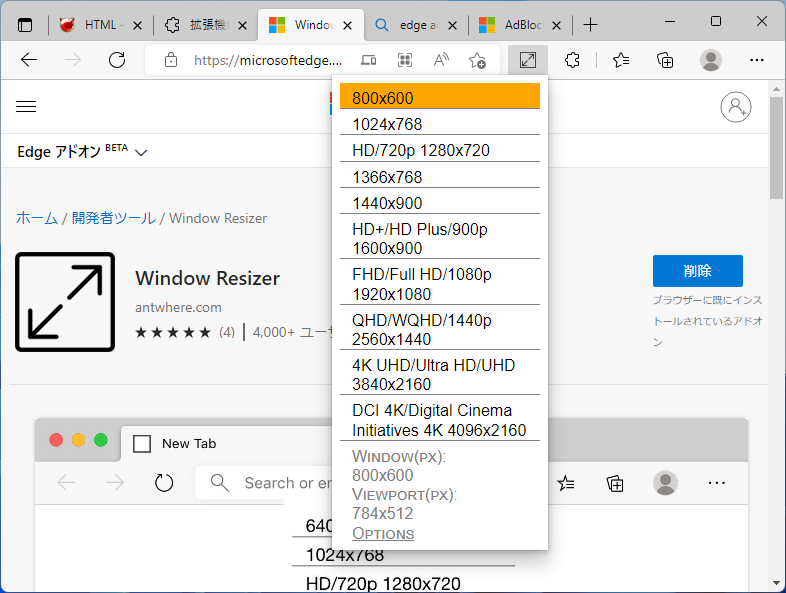
Task: Click the Window Resizer title text
Action: [x=208, y=278]
